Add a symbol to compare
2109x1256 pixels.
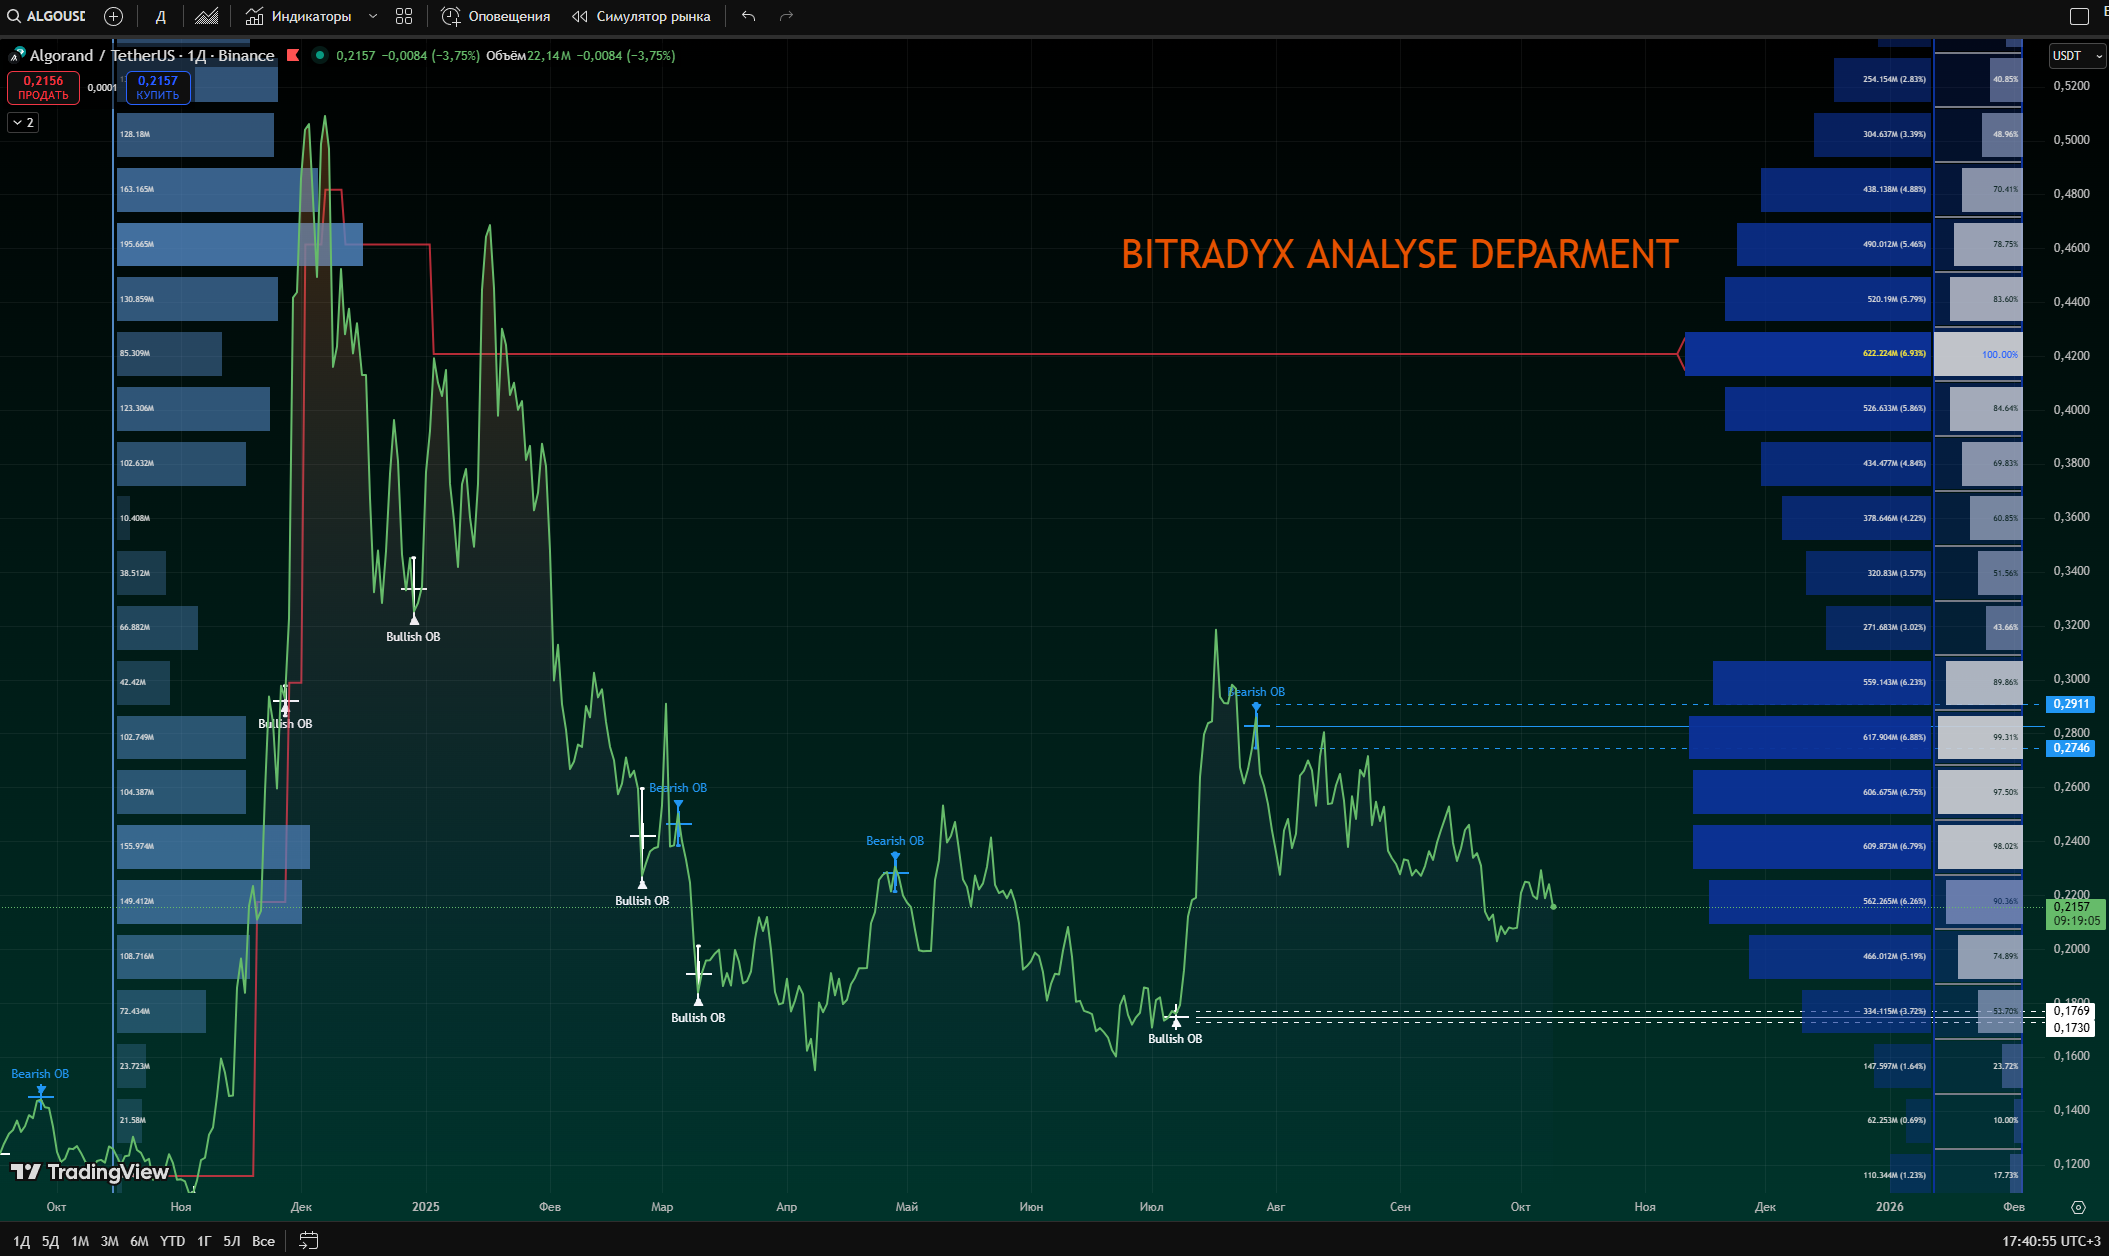click(114, 16)
